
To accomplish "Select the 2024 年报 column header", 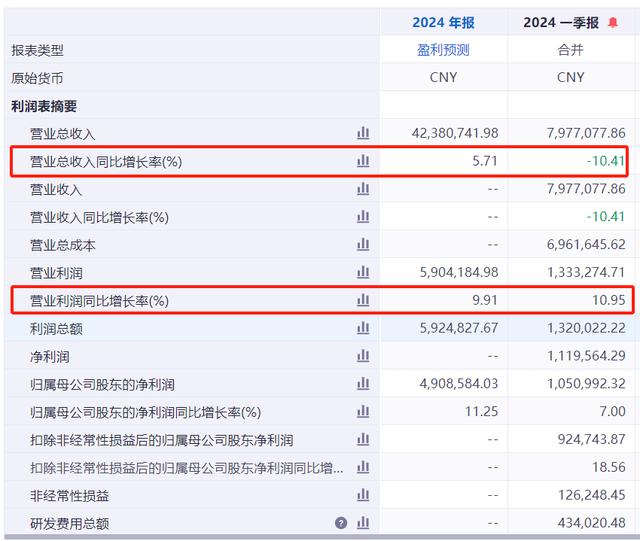I will (x=443, y=23).
